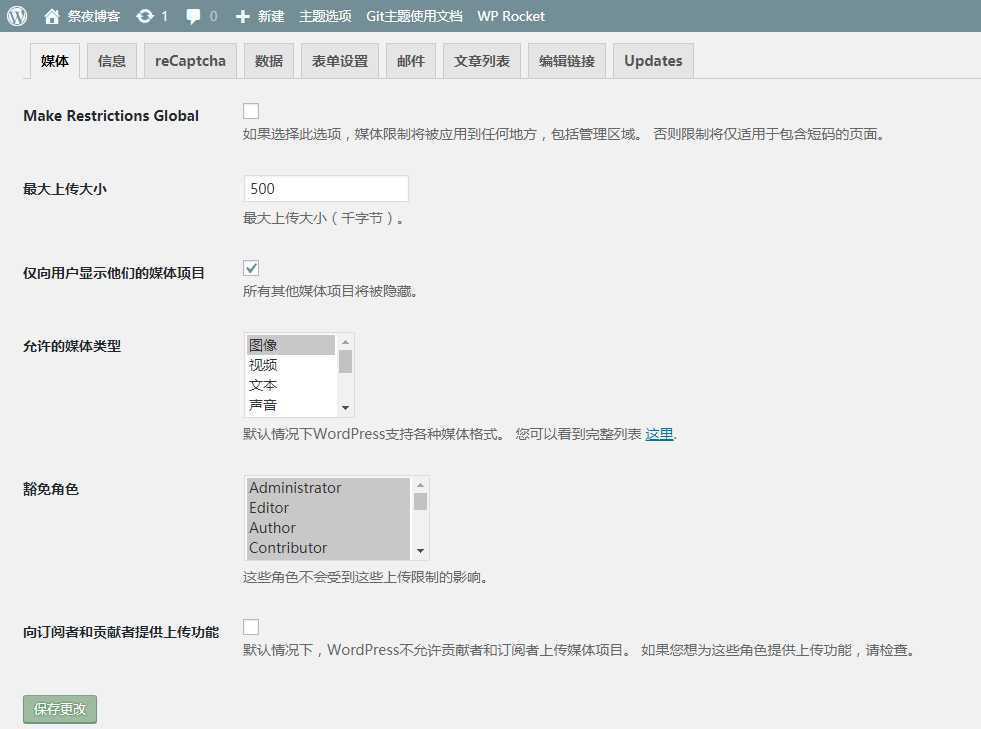Switch to the Updates tab
981x729 pixels.
point(653,61)
